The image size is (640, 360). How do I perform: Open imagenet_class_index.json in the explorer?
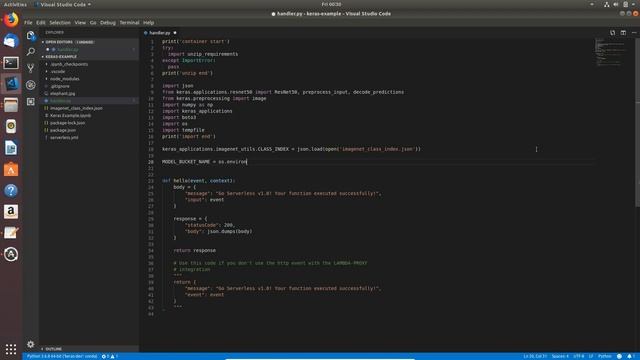pos(76,108)
